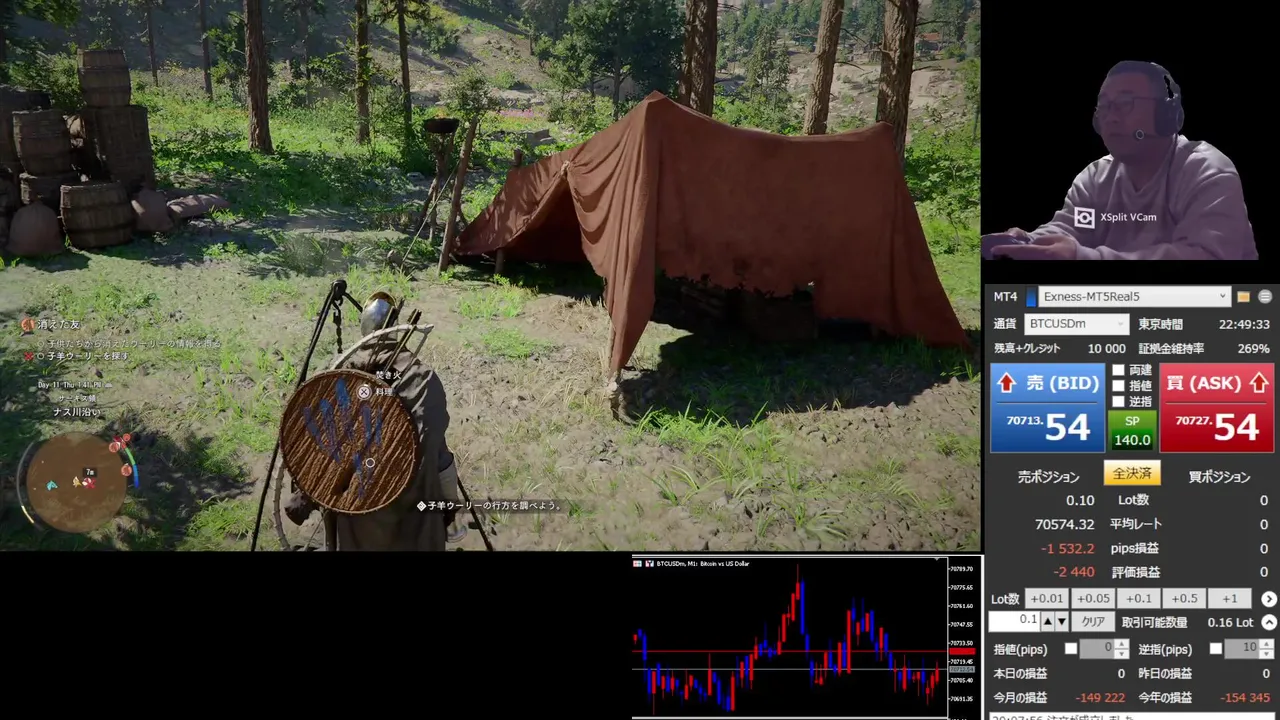Click the 子羊ウーリーを探す quest objective
Image resolution: width=1280 pixels, height=720 pixels.
coord(86,356)
